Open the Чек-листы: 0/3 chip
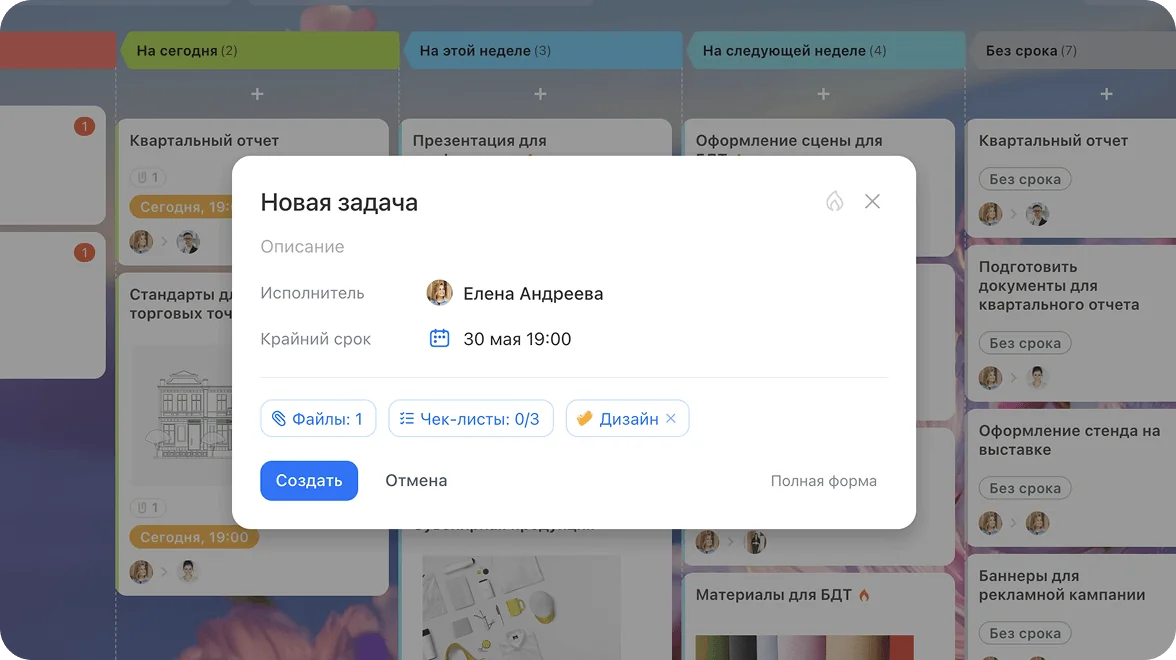Viewport: 1176px width, 660px height. tap(469, 419)
